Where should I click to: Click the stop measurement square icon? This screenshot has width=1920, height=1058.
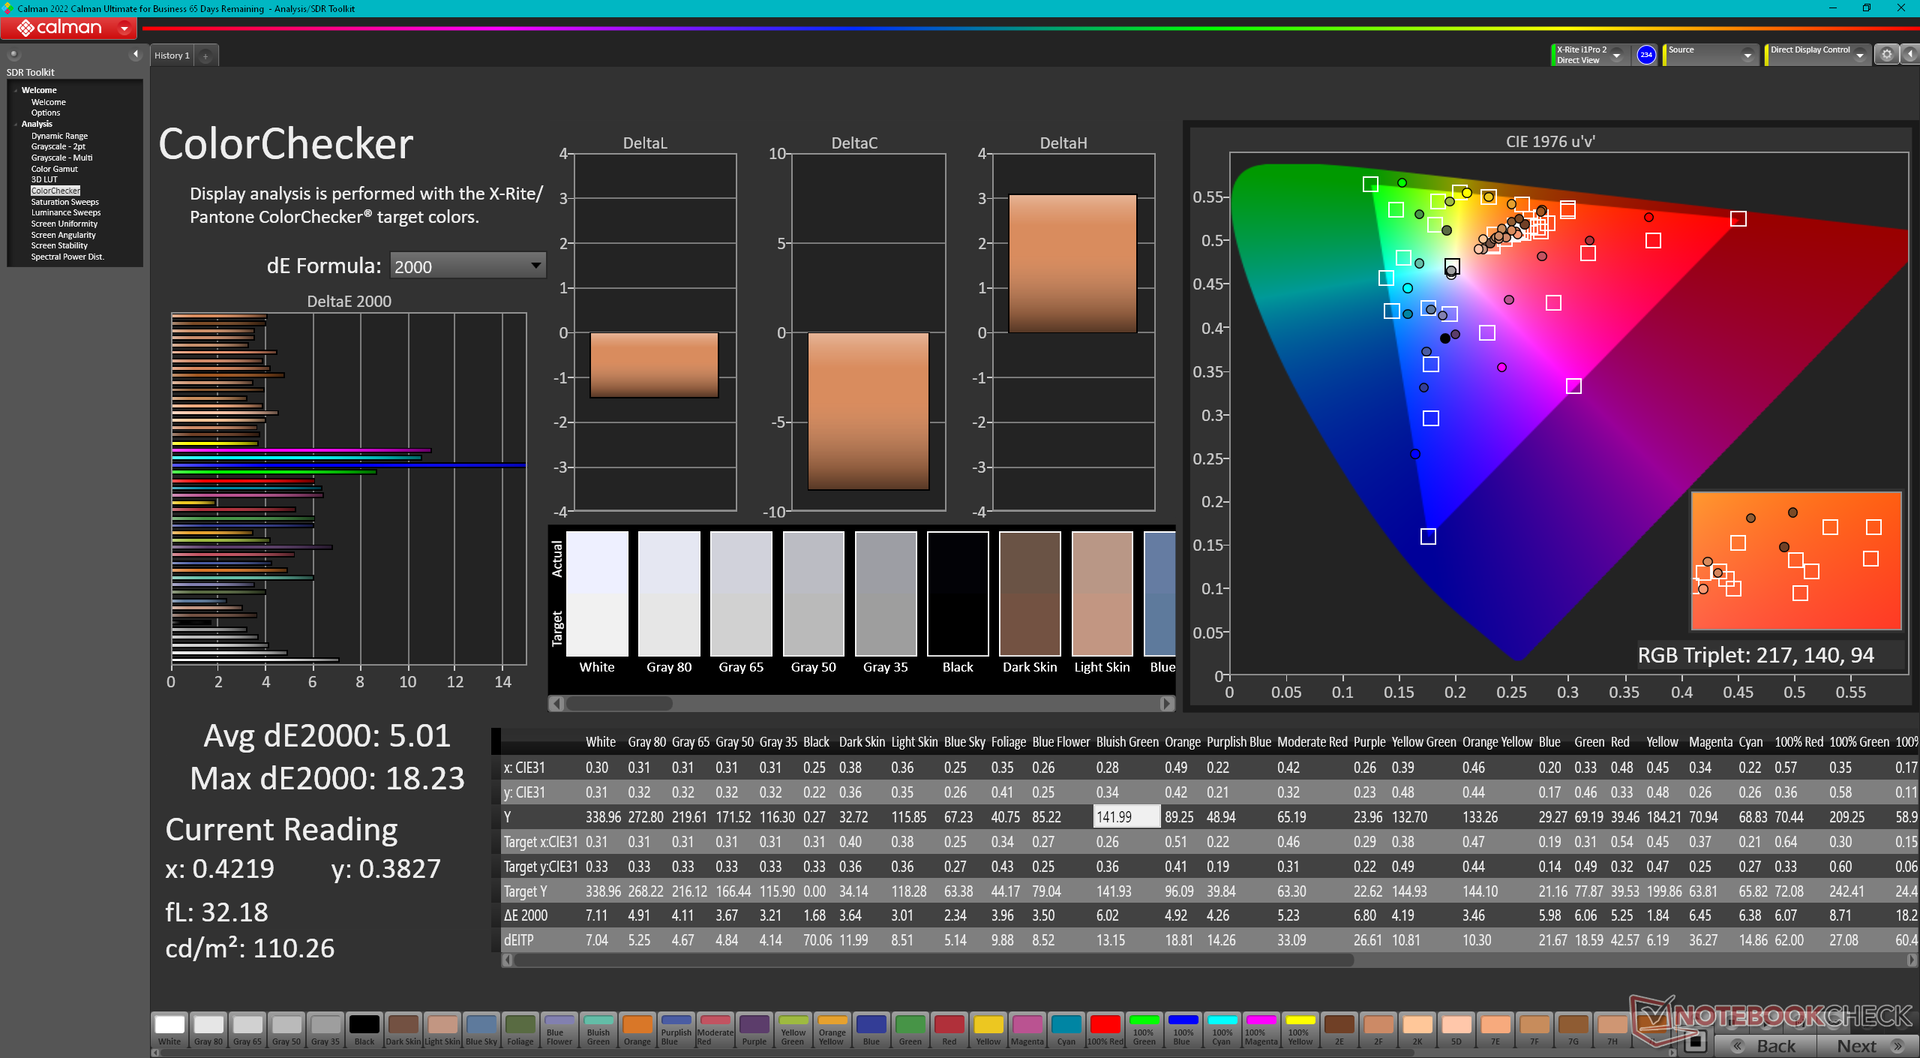(1694, 1042)
